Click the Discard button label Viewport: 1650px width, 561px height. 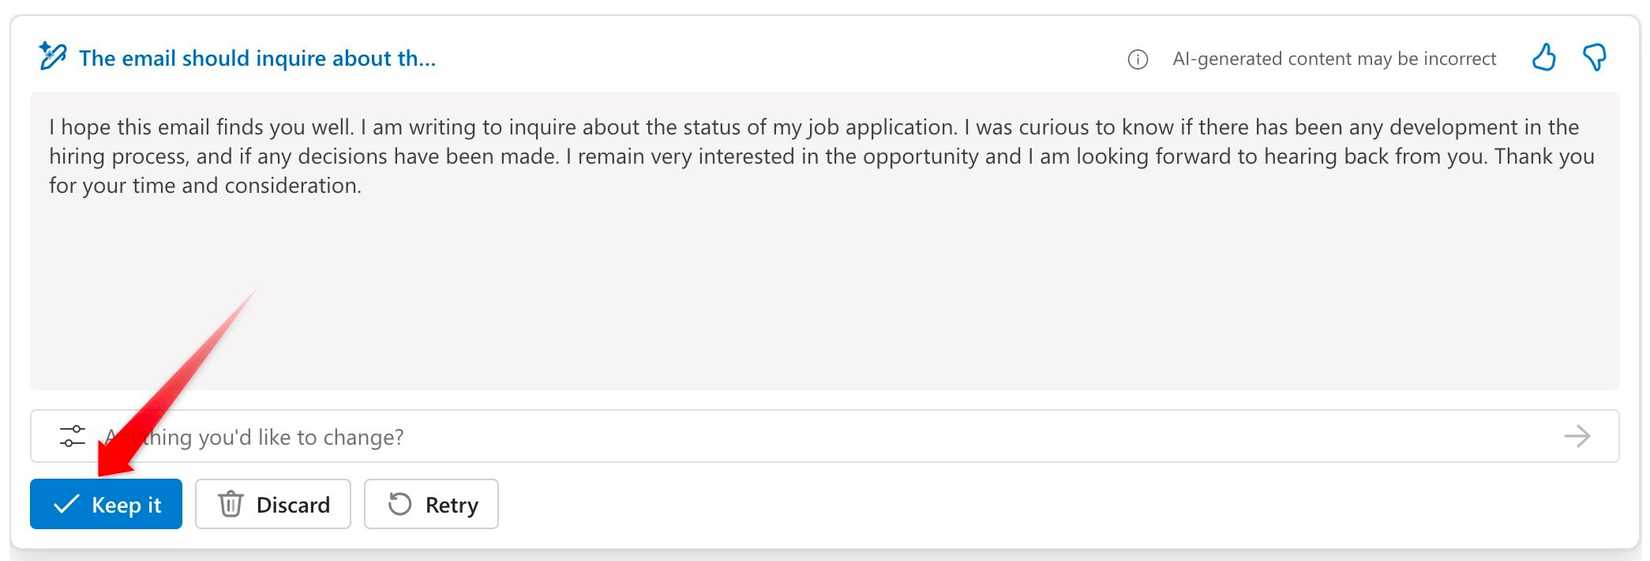click(293, 505)
